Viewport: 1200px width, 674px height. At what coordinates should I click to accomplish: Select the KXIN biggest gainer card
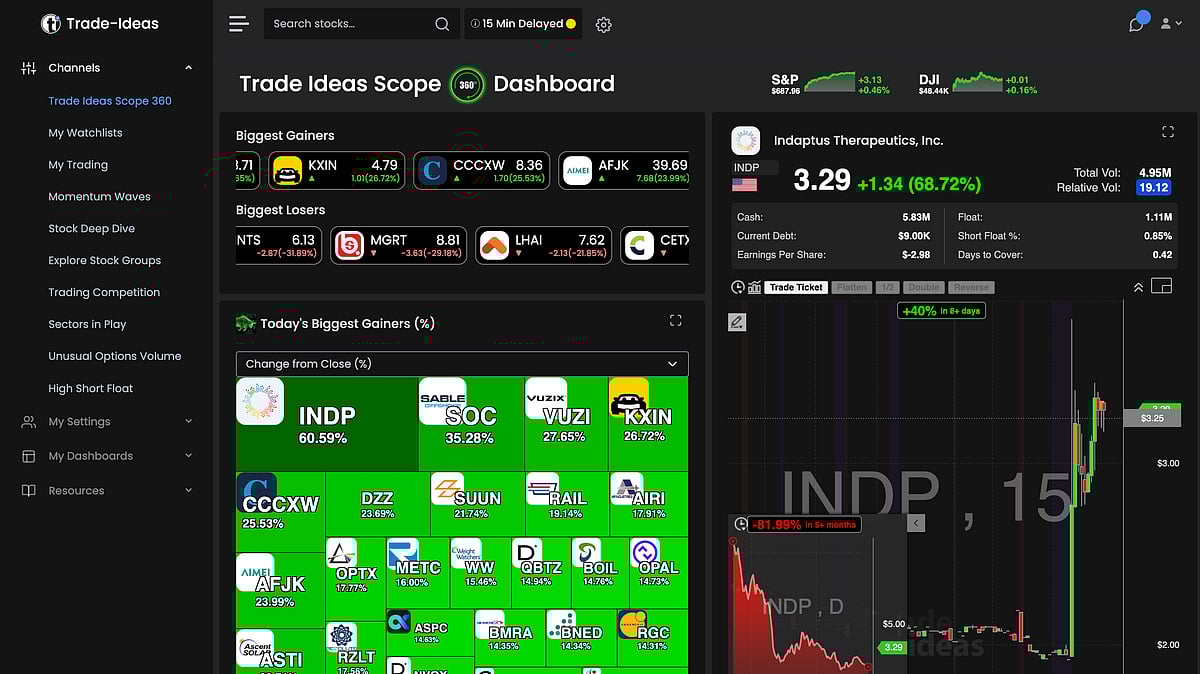tap(336, 171)
